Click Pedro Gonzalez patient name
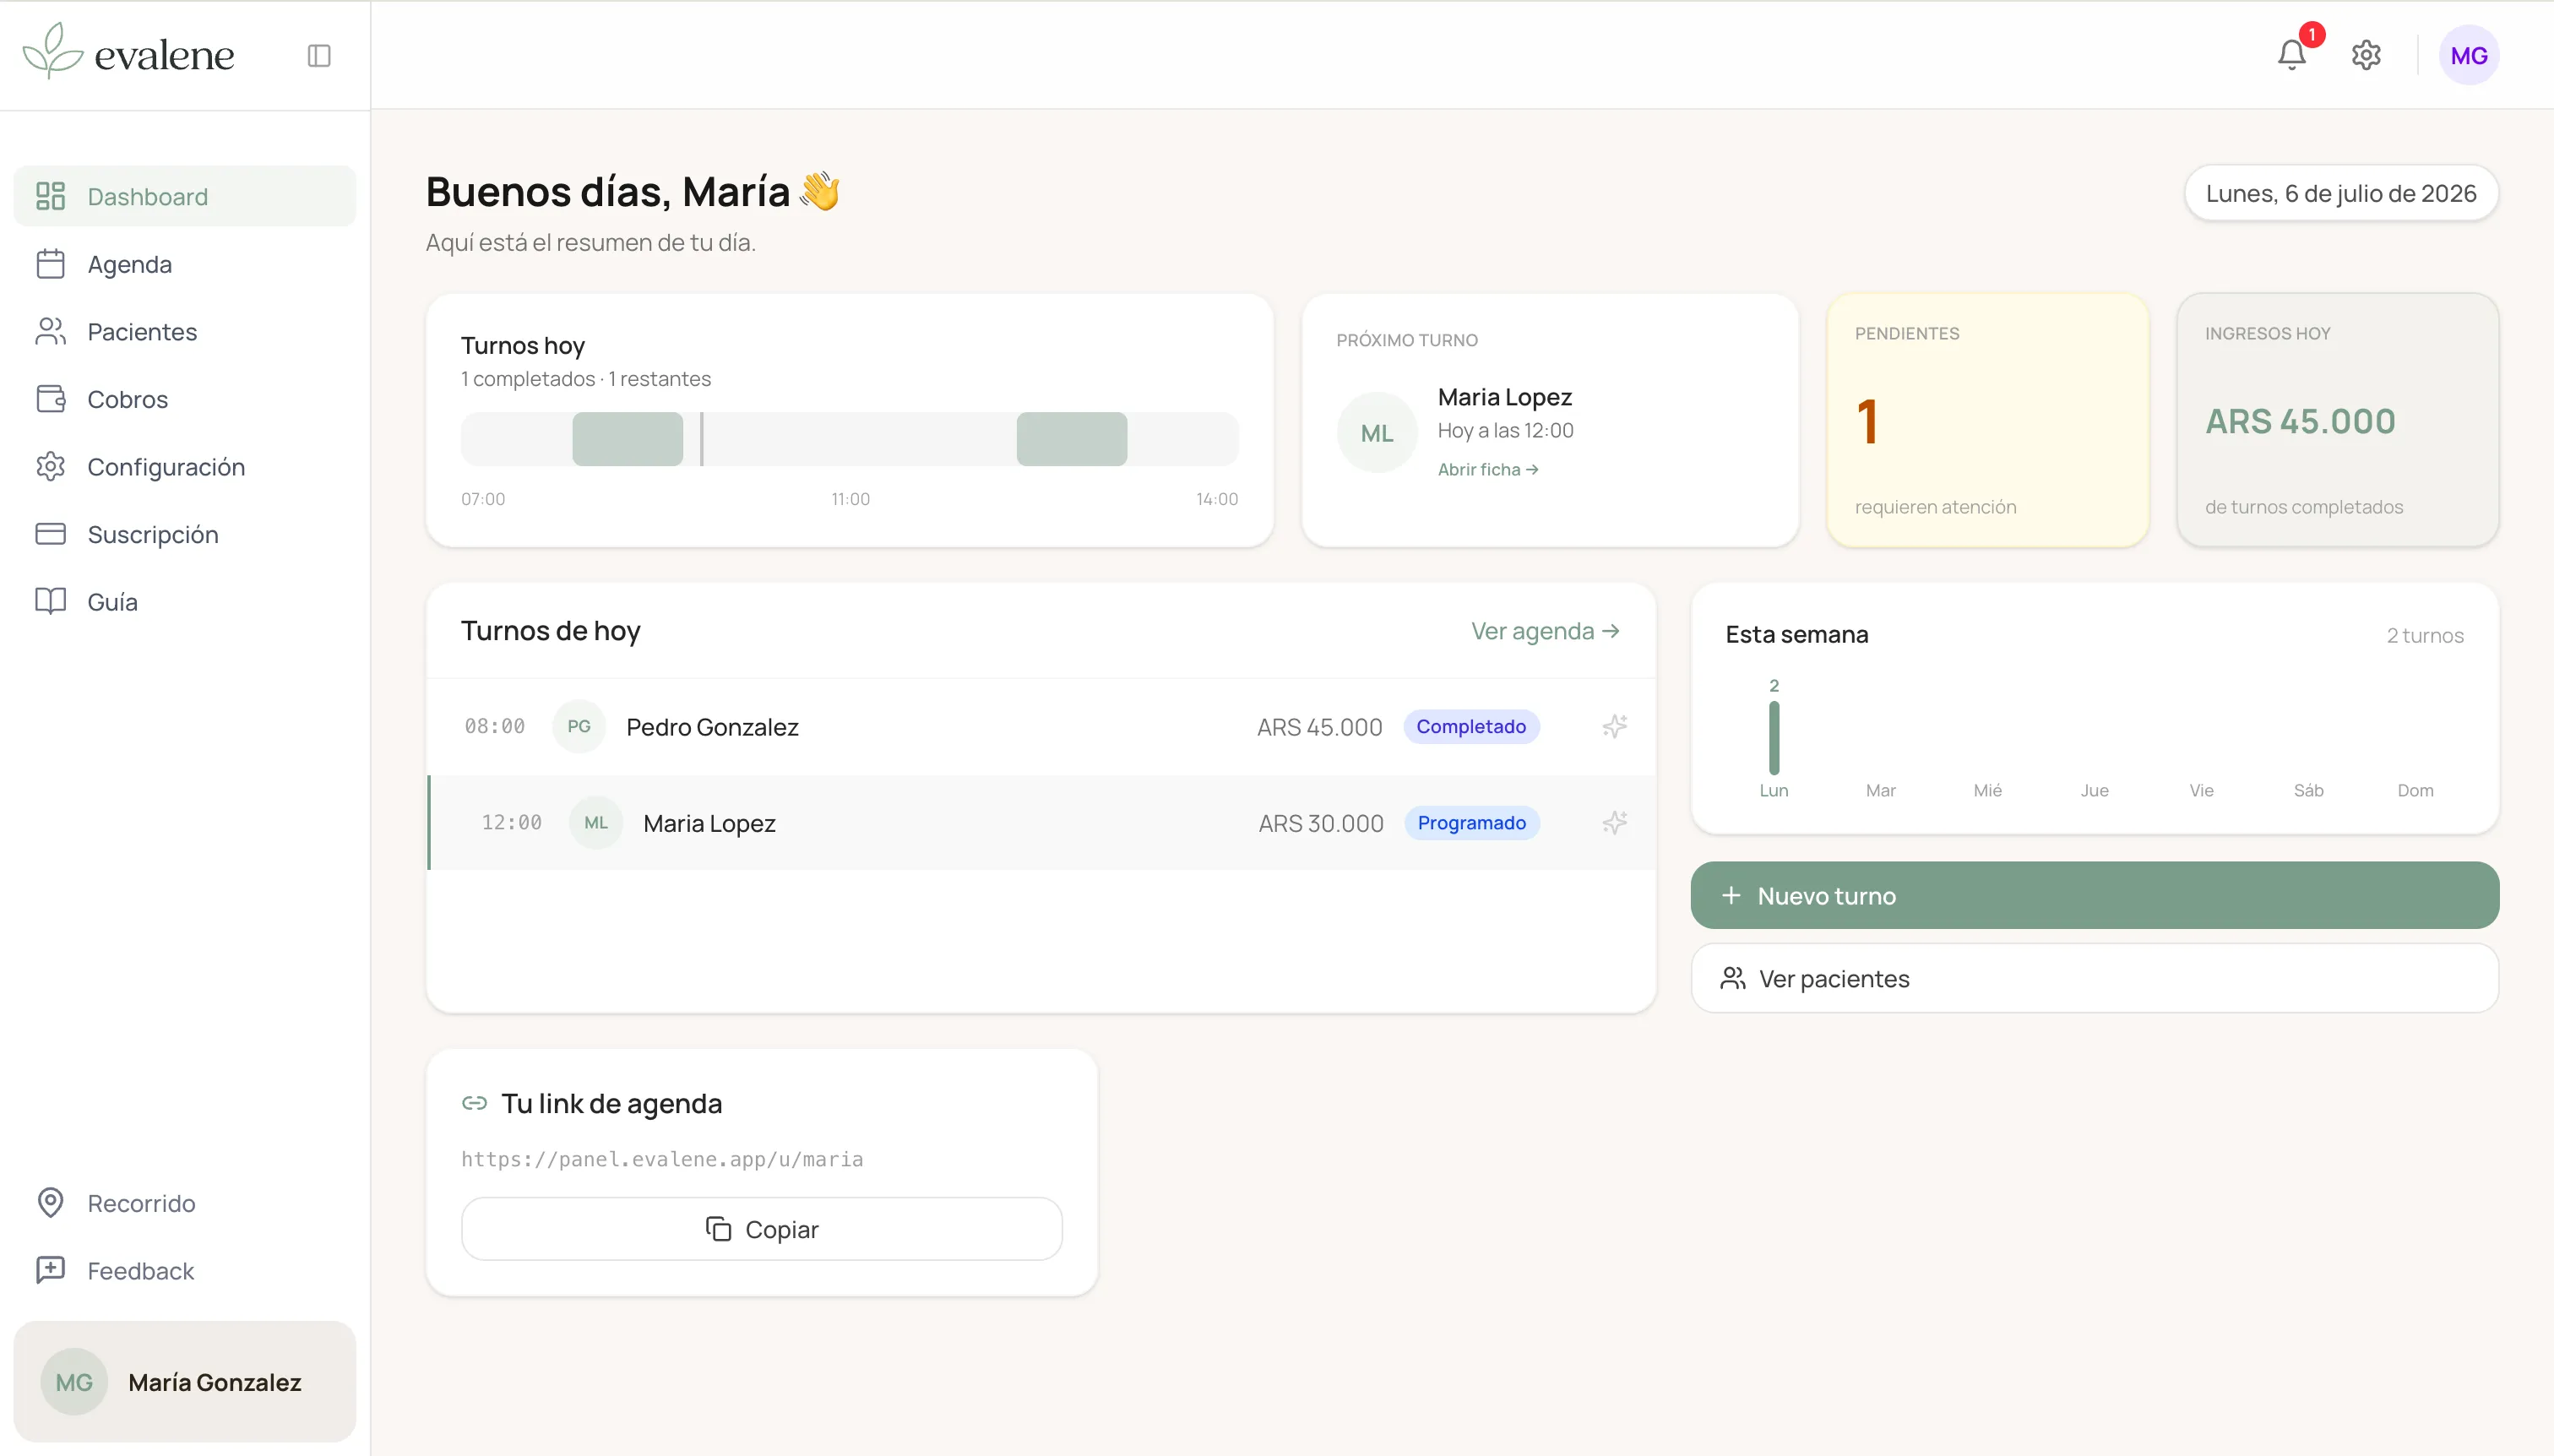The width and height of the screenshot is (2554, 1456). coord(712,727)
